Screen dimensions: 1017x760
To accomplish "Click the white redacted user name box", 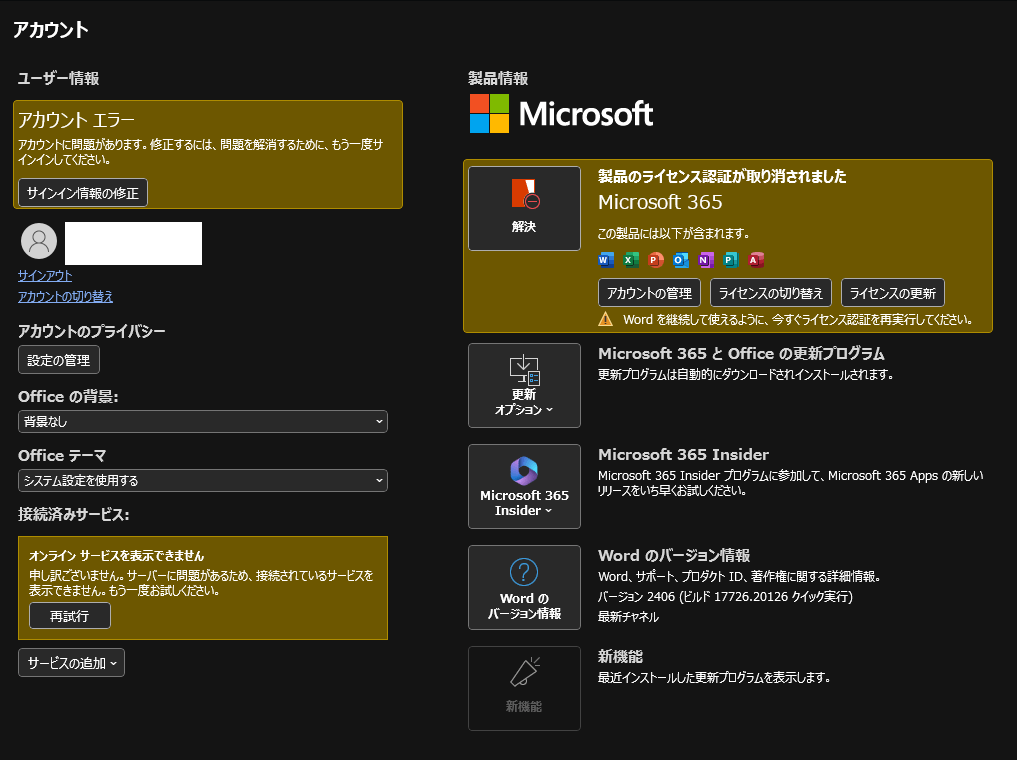I will [x=134, y=243].
